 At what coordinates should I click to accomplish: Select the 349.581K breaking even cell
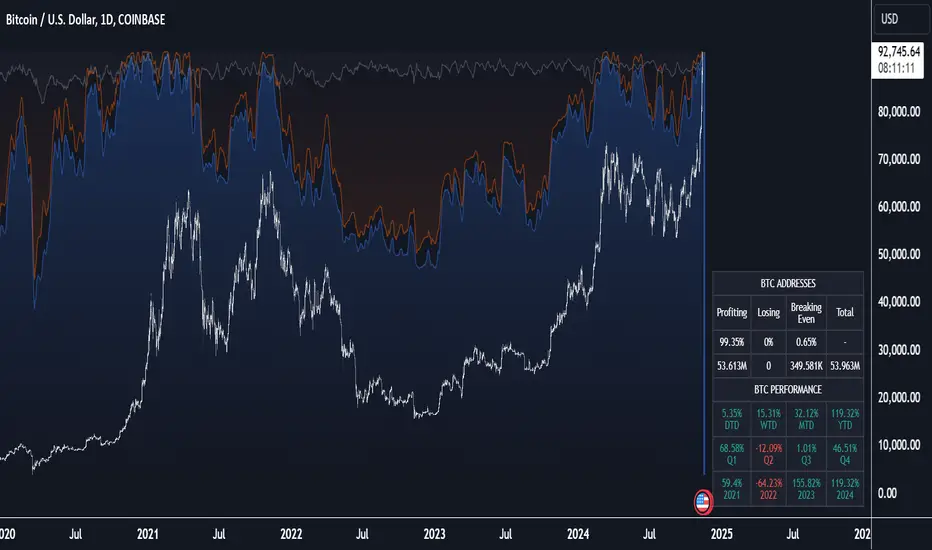[x=806, y=366]
